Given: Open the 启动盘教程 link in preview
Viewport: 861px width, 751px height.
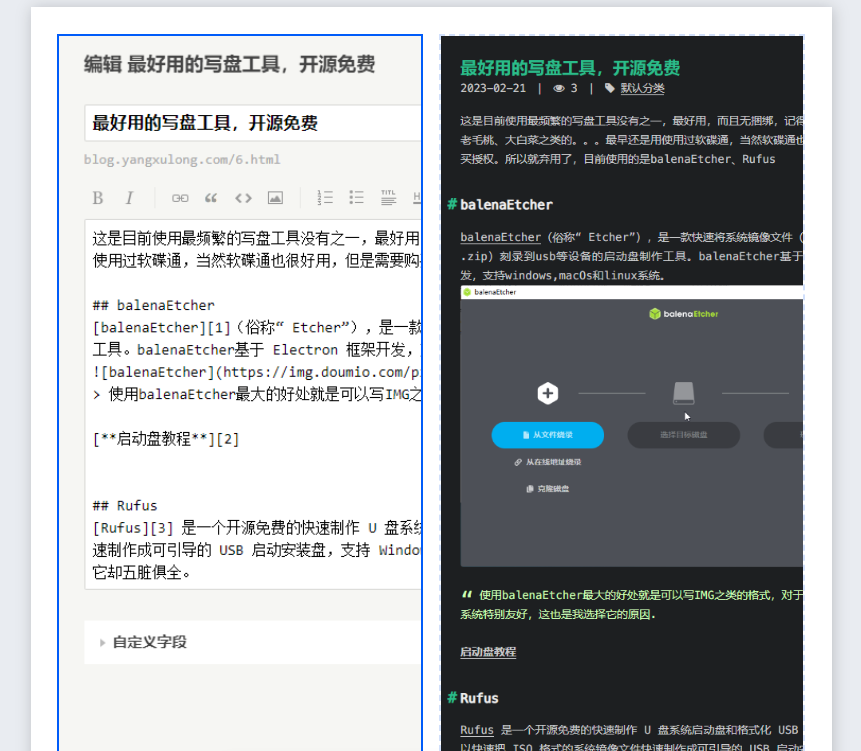Looking at the screenshot, I should (488, 652).
